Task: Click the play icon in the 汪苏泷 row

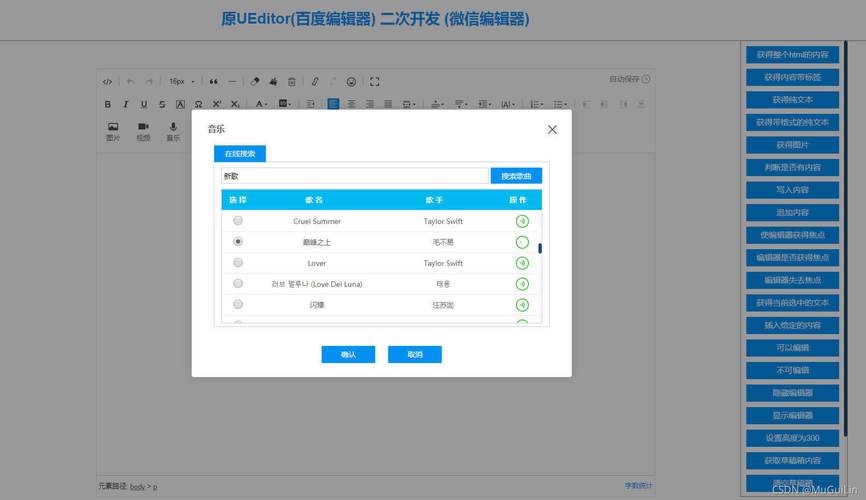Action: [x=522, y=305]
